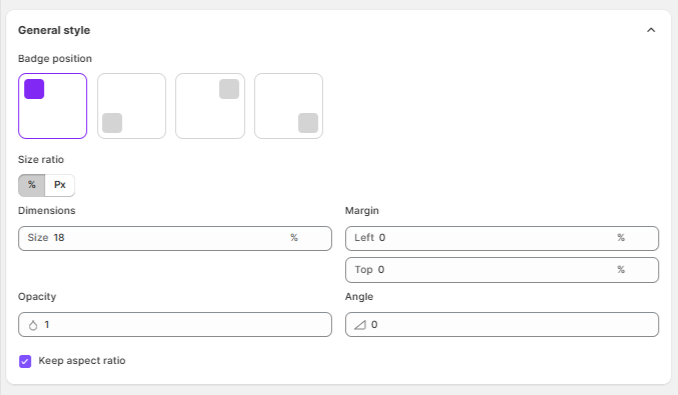
Task: Select the top-left badge position
Action: point(52,106)
